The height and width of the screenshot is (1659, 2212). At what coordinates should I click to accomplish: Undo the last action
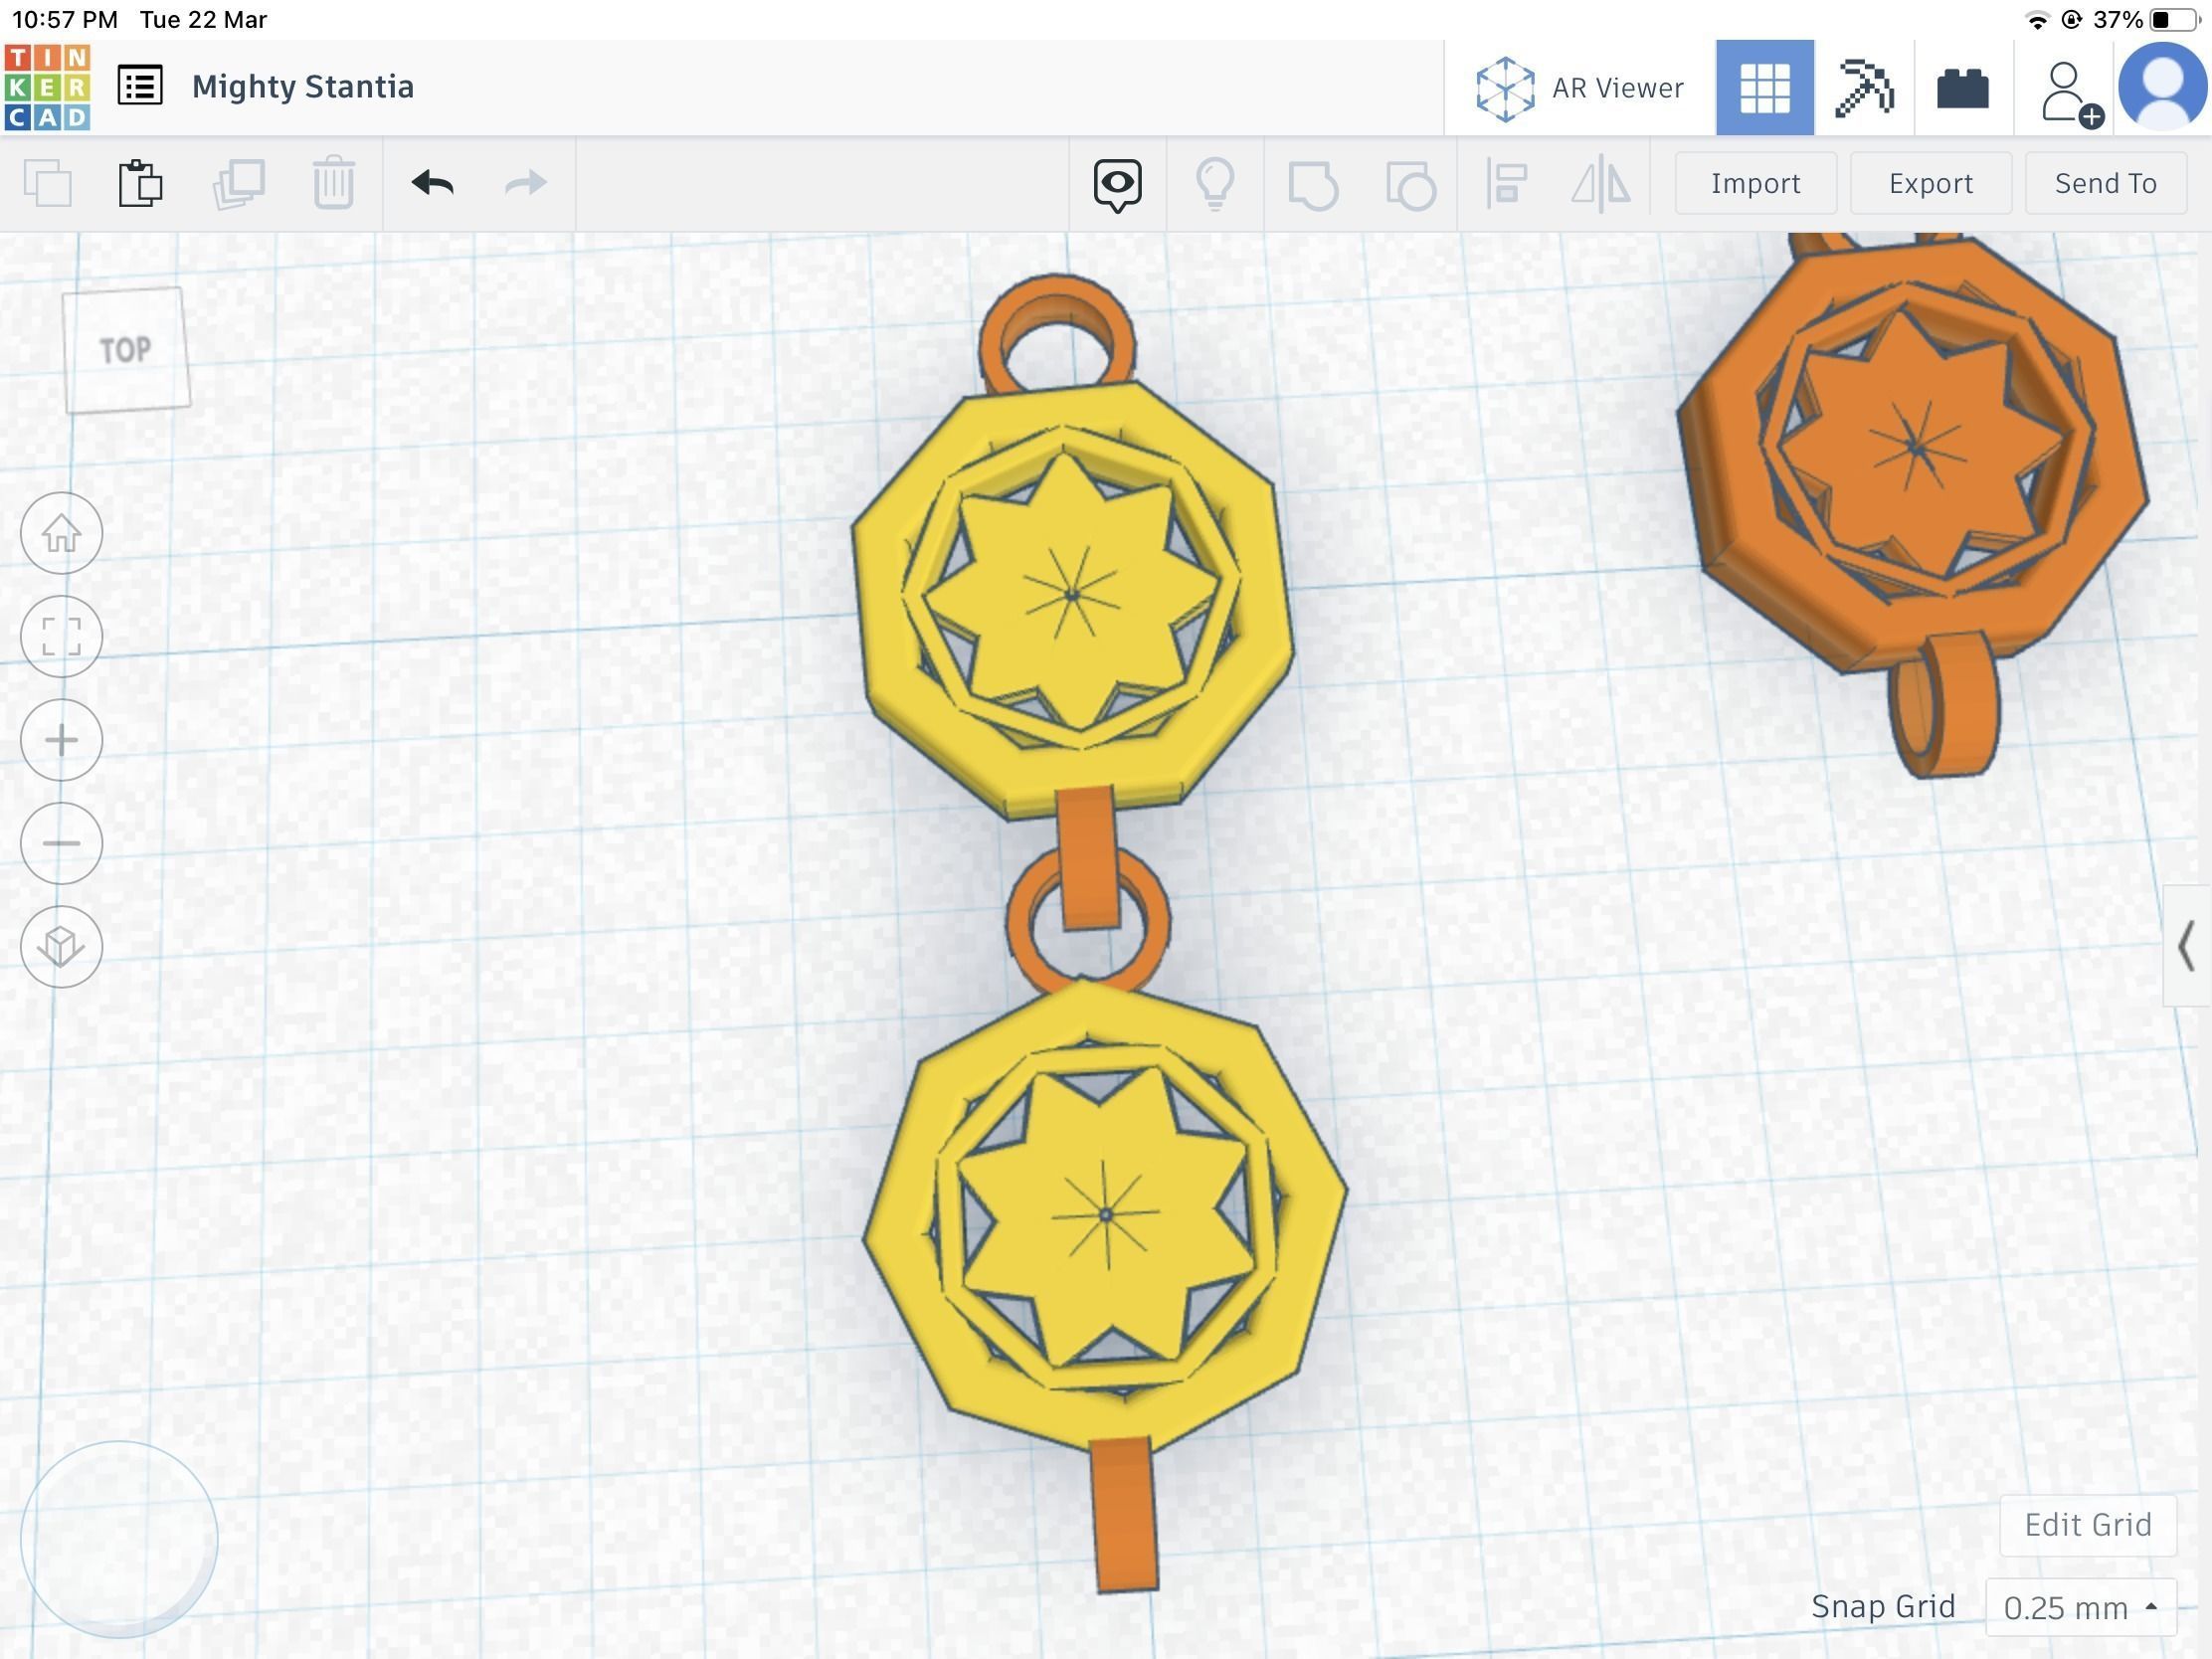432,183
